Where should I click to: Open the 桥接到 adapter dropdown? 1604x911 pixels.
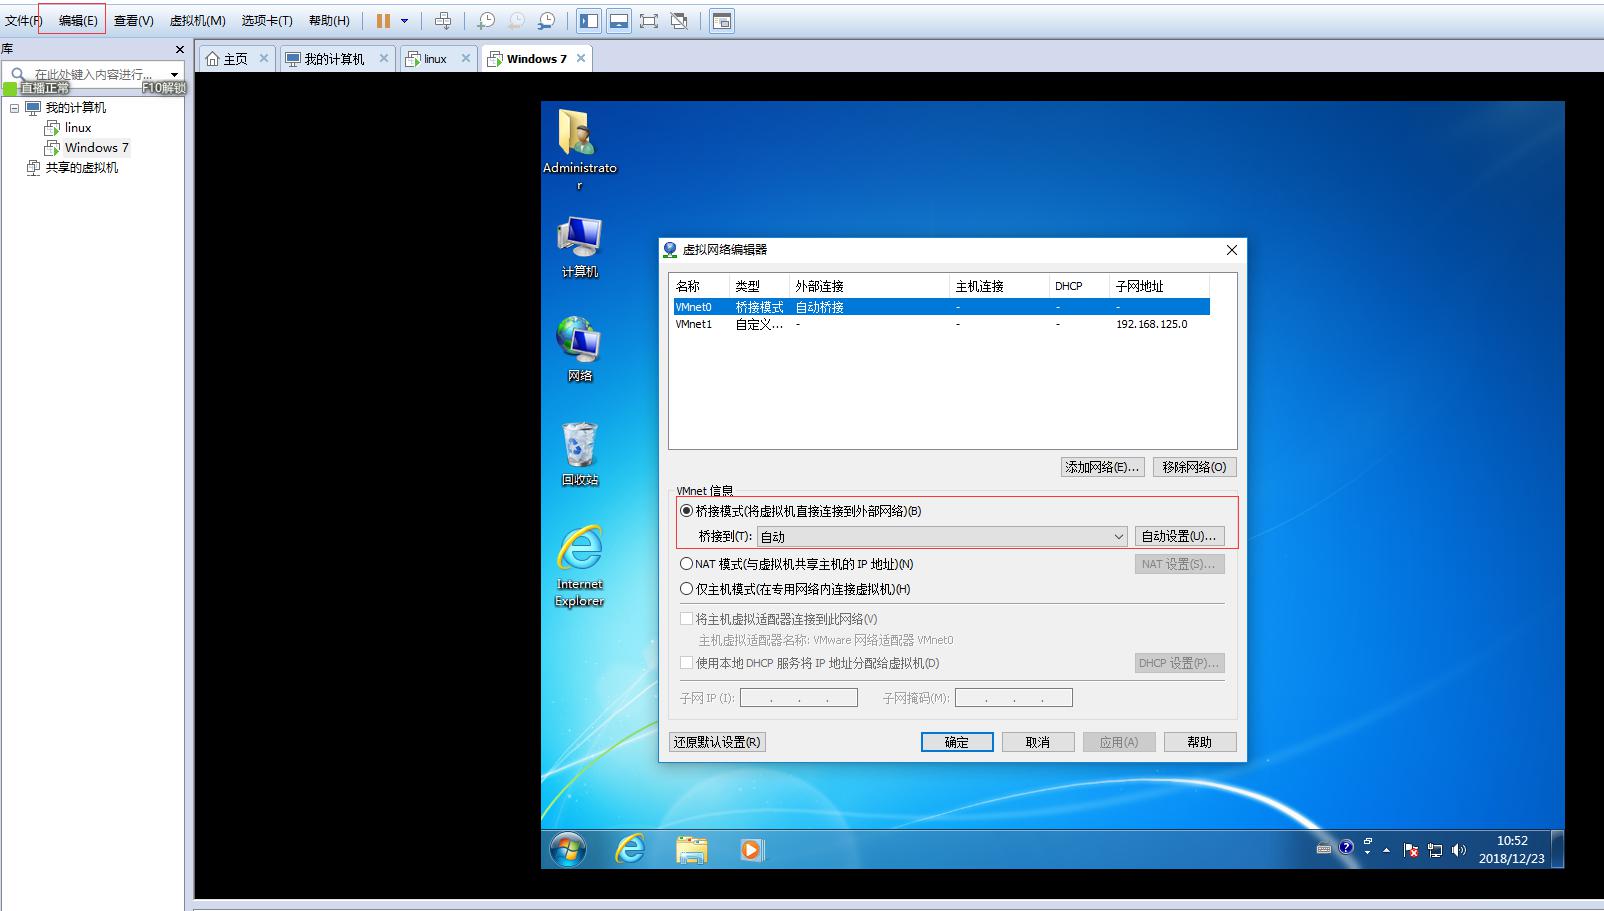pyautogui.click(x=942, y=537)
